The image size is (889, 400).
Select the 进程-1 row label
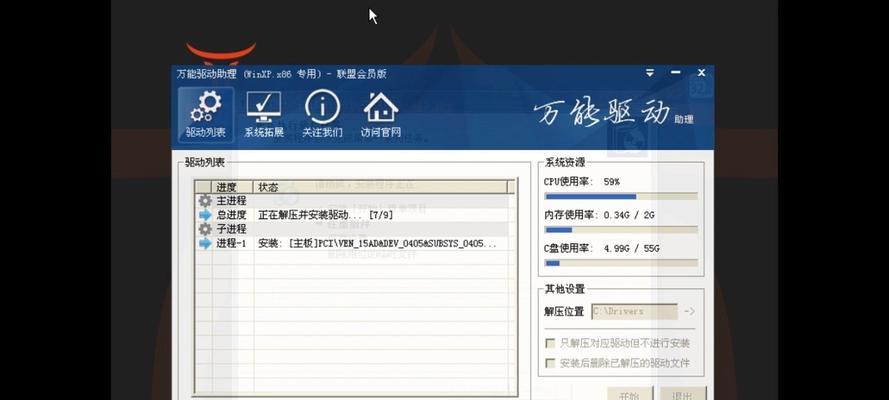click(x=231, y=244)
